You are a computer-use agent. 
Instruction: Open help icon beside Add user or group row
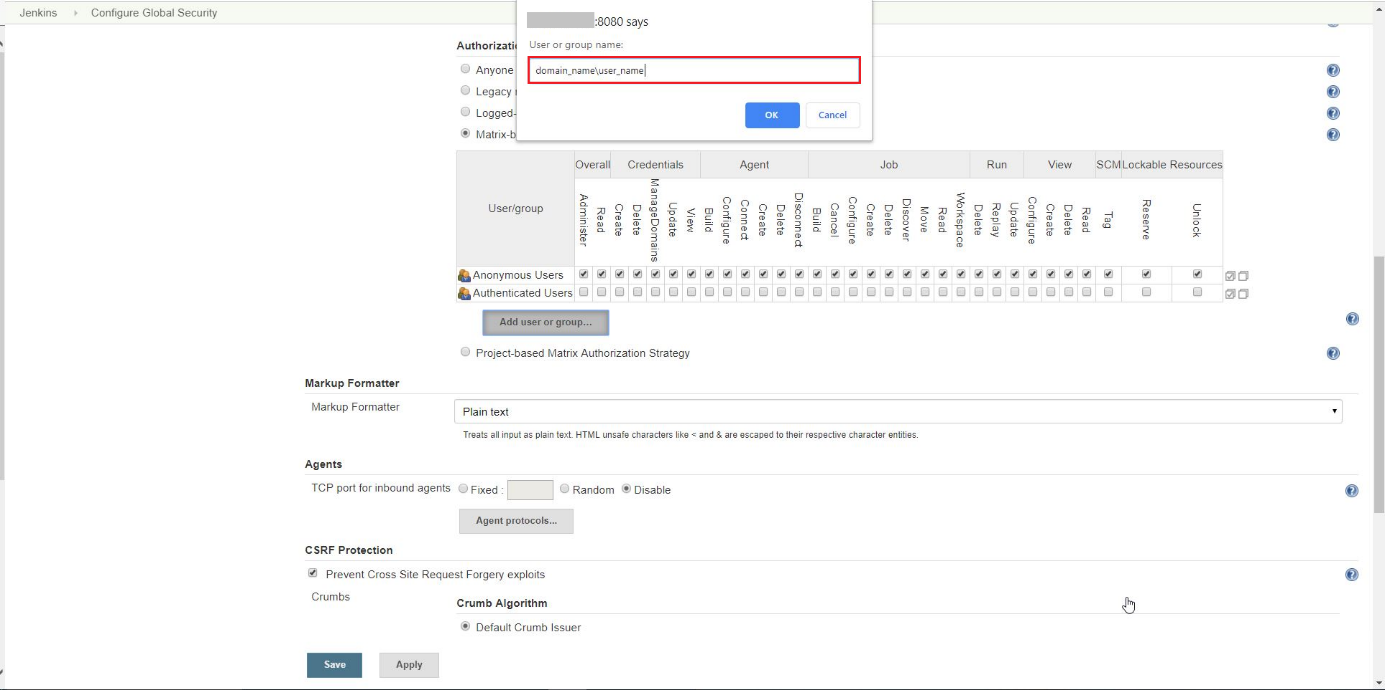point(1352,319)
